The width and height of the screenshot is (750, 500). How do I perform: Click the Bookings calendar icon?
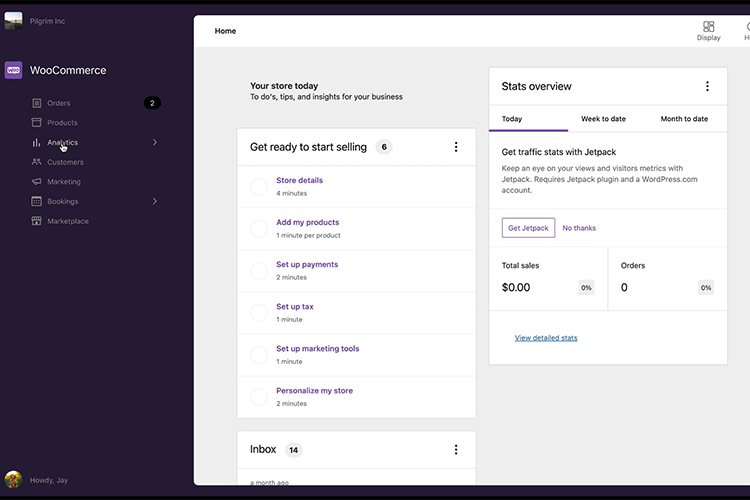tap(37, 201)
